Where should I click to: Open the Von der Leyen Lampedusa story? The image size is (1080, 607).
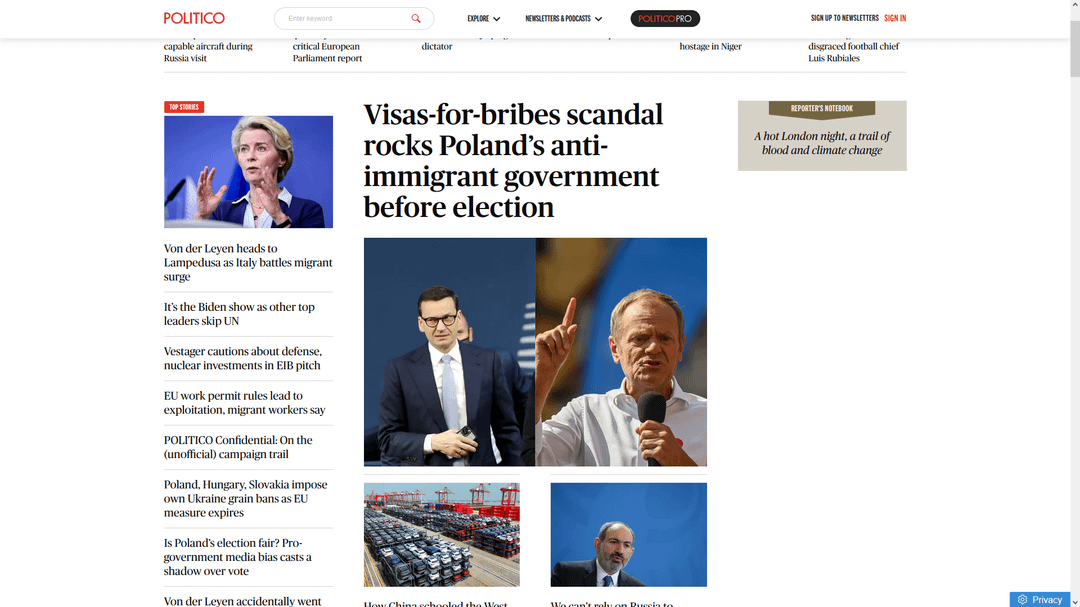click(x=248, y=262)
